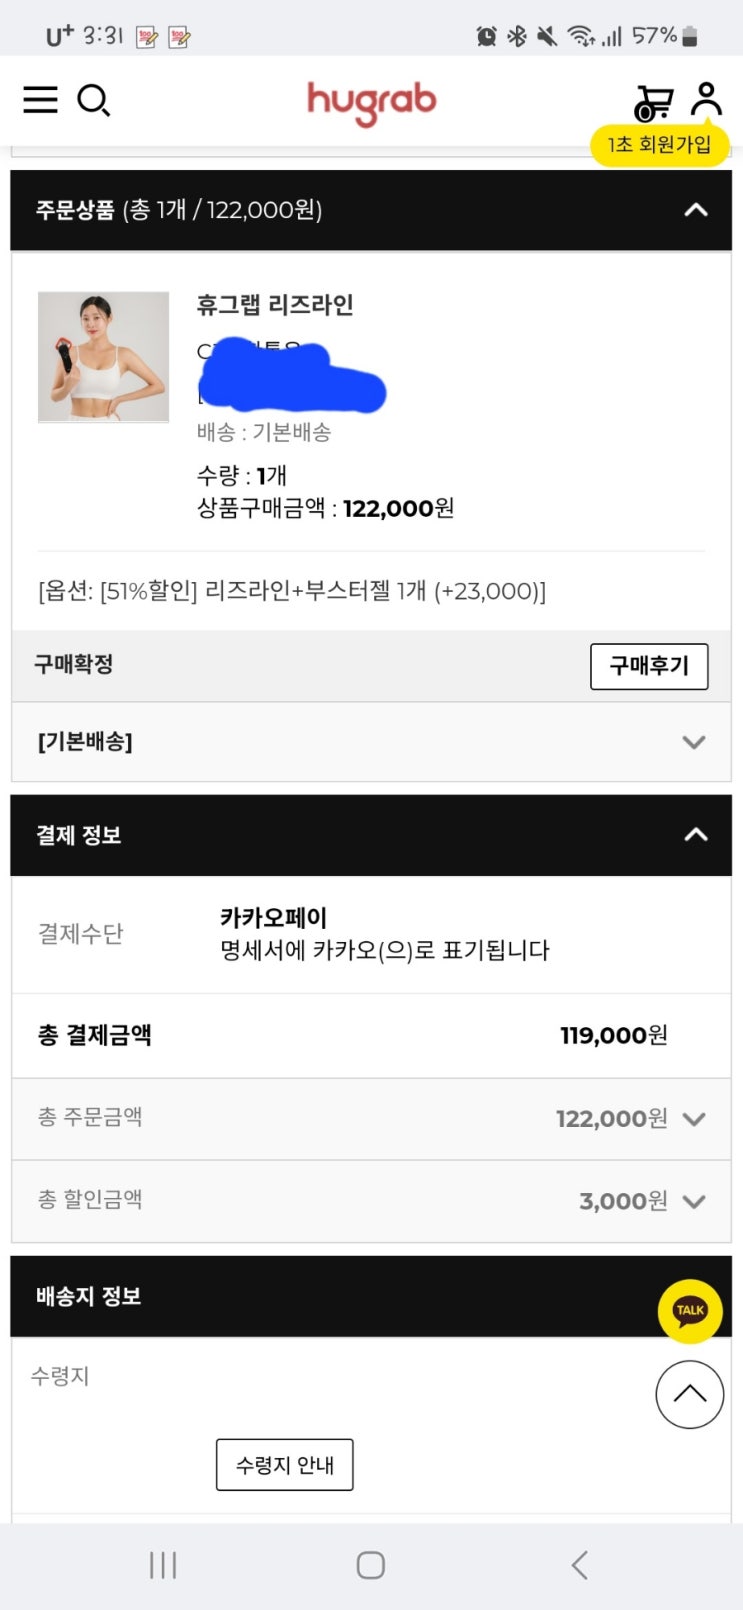Open the user account icon

click(707, 99)
